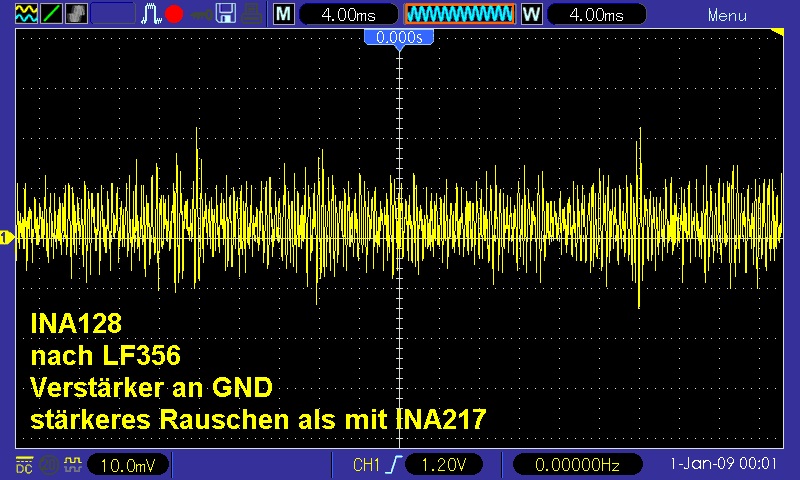
Task: Click the gray persistence display icon
Action: pyautogui.click(x=76, y=14)
